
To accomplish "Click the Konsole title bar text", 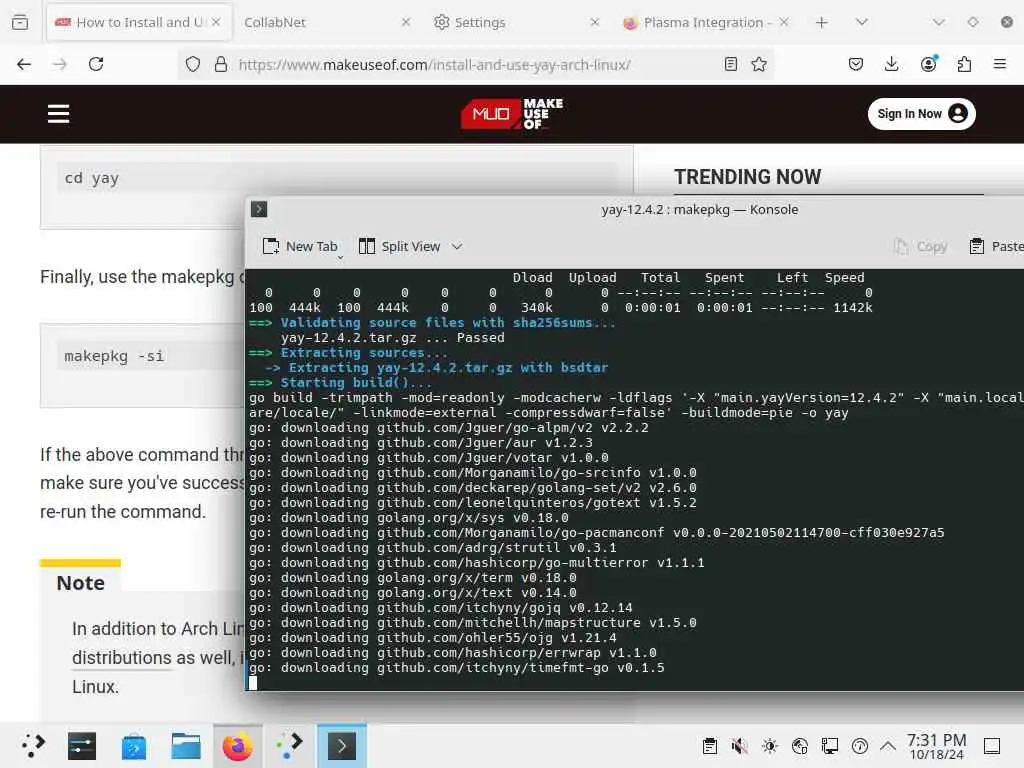I will [x=699, y=210].
